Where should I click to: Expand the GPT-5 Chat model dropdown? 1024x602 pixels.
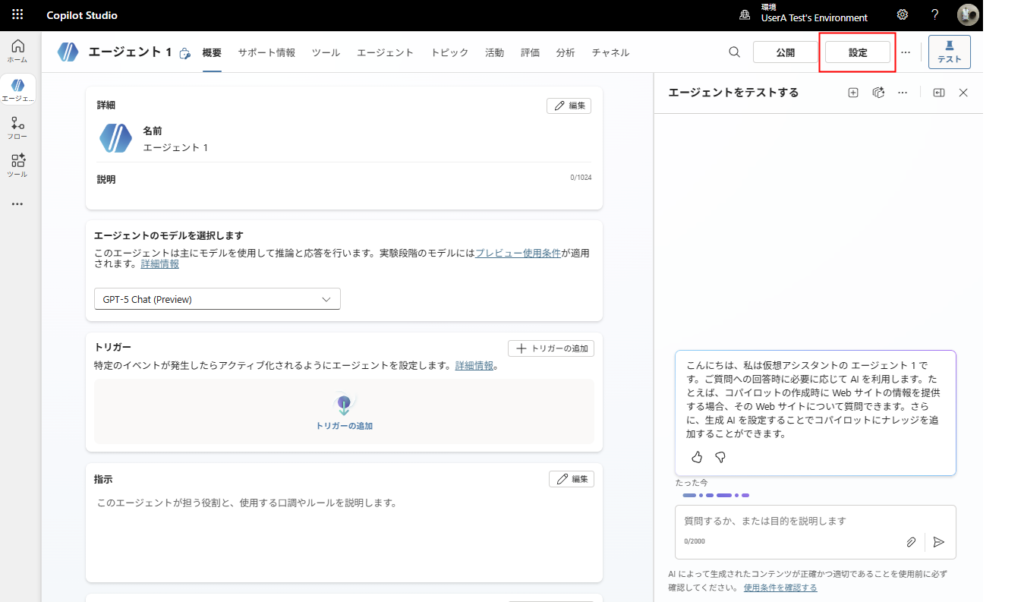coord(216,299)
